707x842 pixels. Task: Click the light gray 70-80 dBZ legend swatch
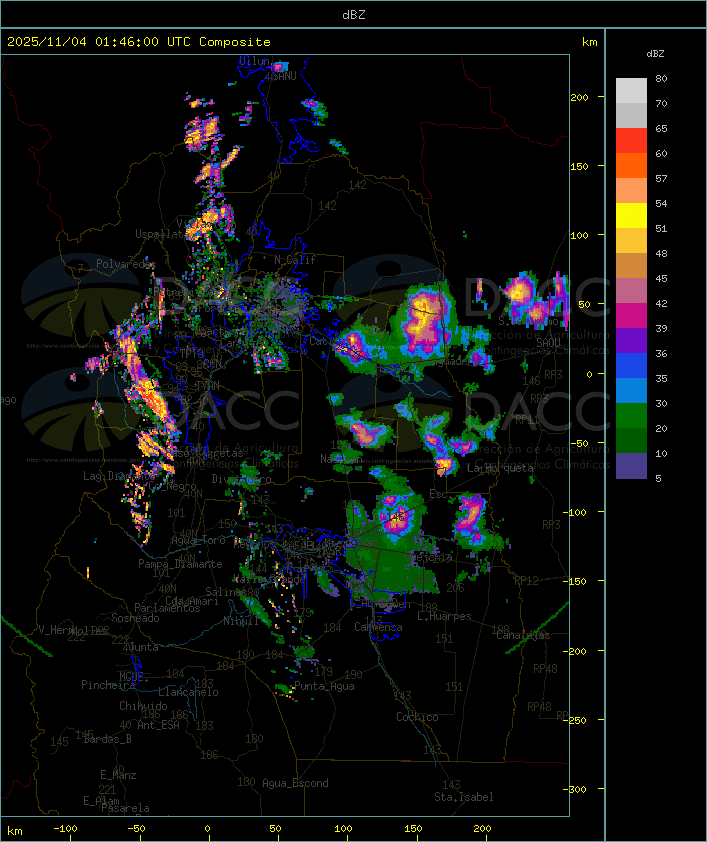[x=631, y=91]
